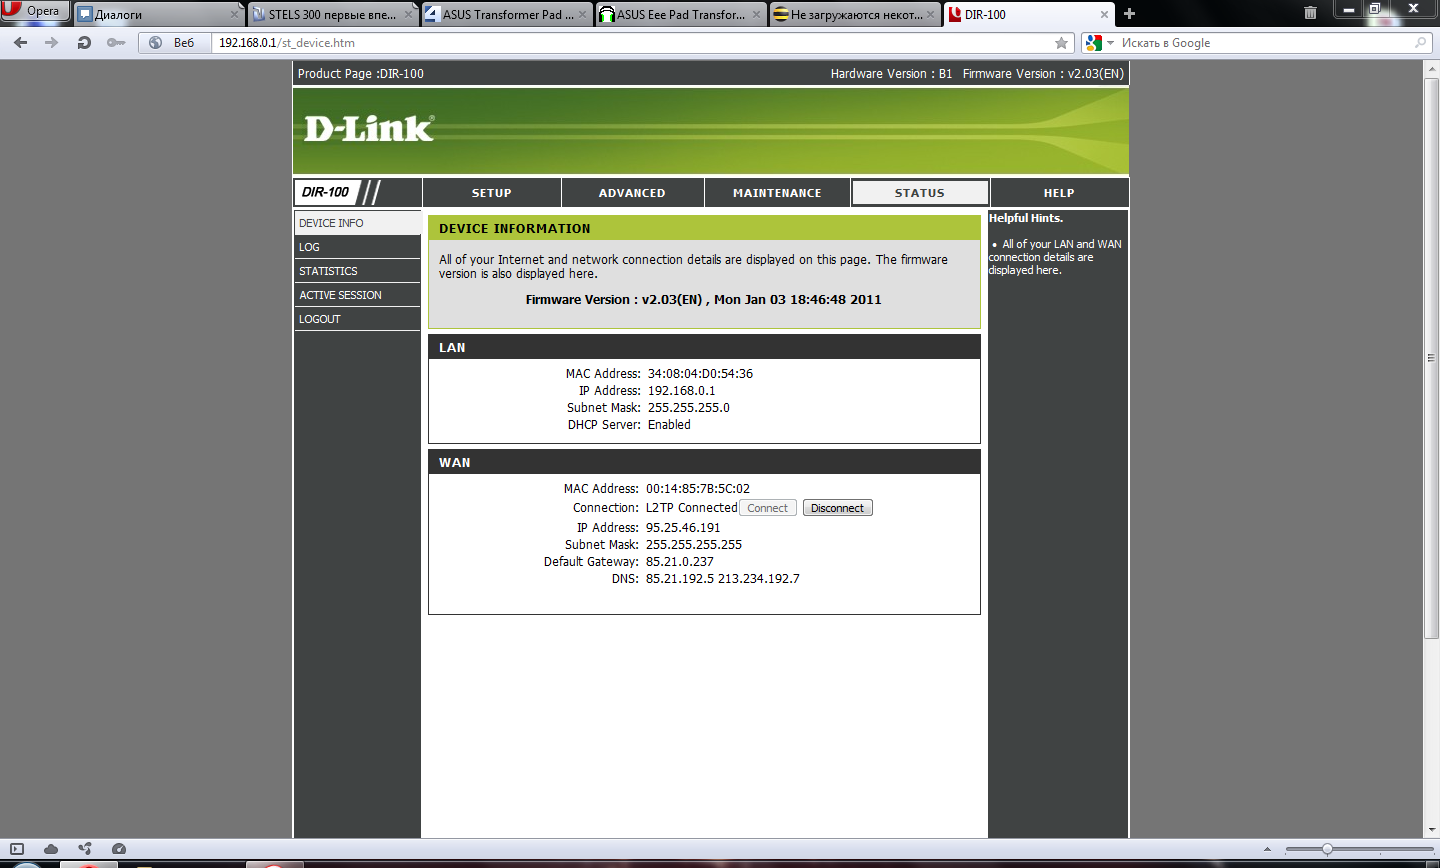Click the WAN MAC address 00:14:85:7B:5C:02
Viewport: 1440px width, 868px height.
tap(697, 489)
